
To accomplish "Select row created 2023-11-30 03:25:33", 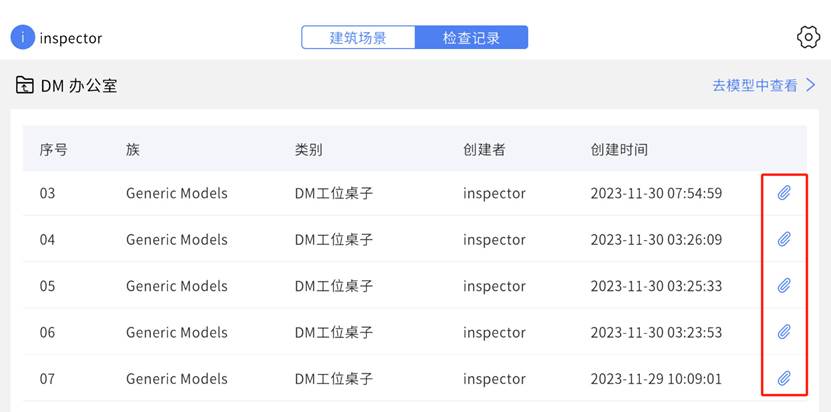I will (x=414, y=286).
